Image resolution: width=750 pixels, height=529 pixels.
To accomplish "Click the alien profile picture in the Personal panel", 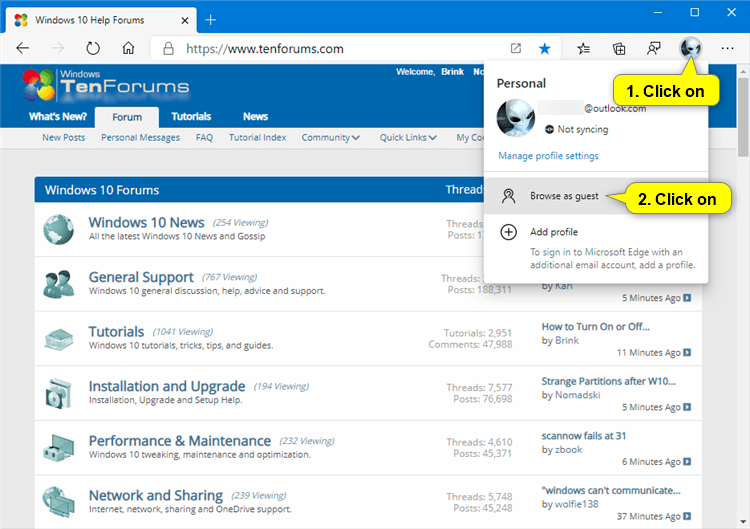I will 516,118.
